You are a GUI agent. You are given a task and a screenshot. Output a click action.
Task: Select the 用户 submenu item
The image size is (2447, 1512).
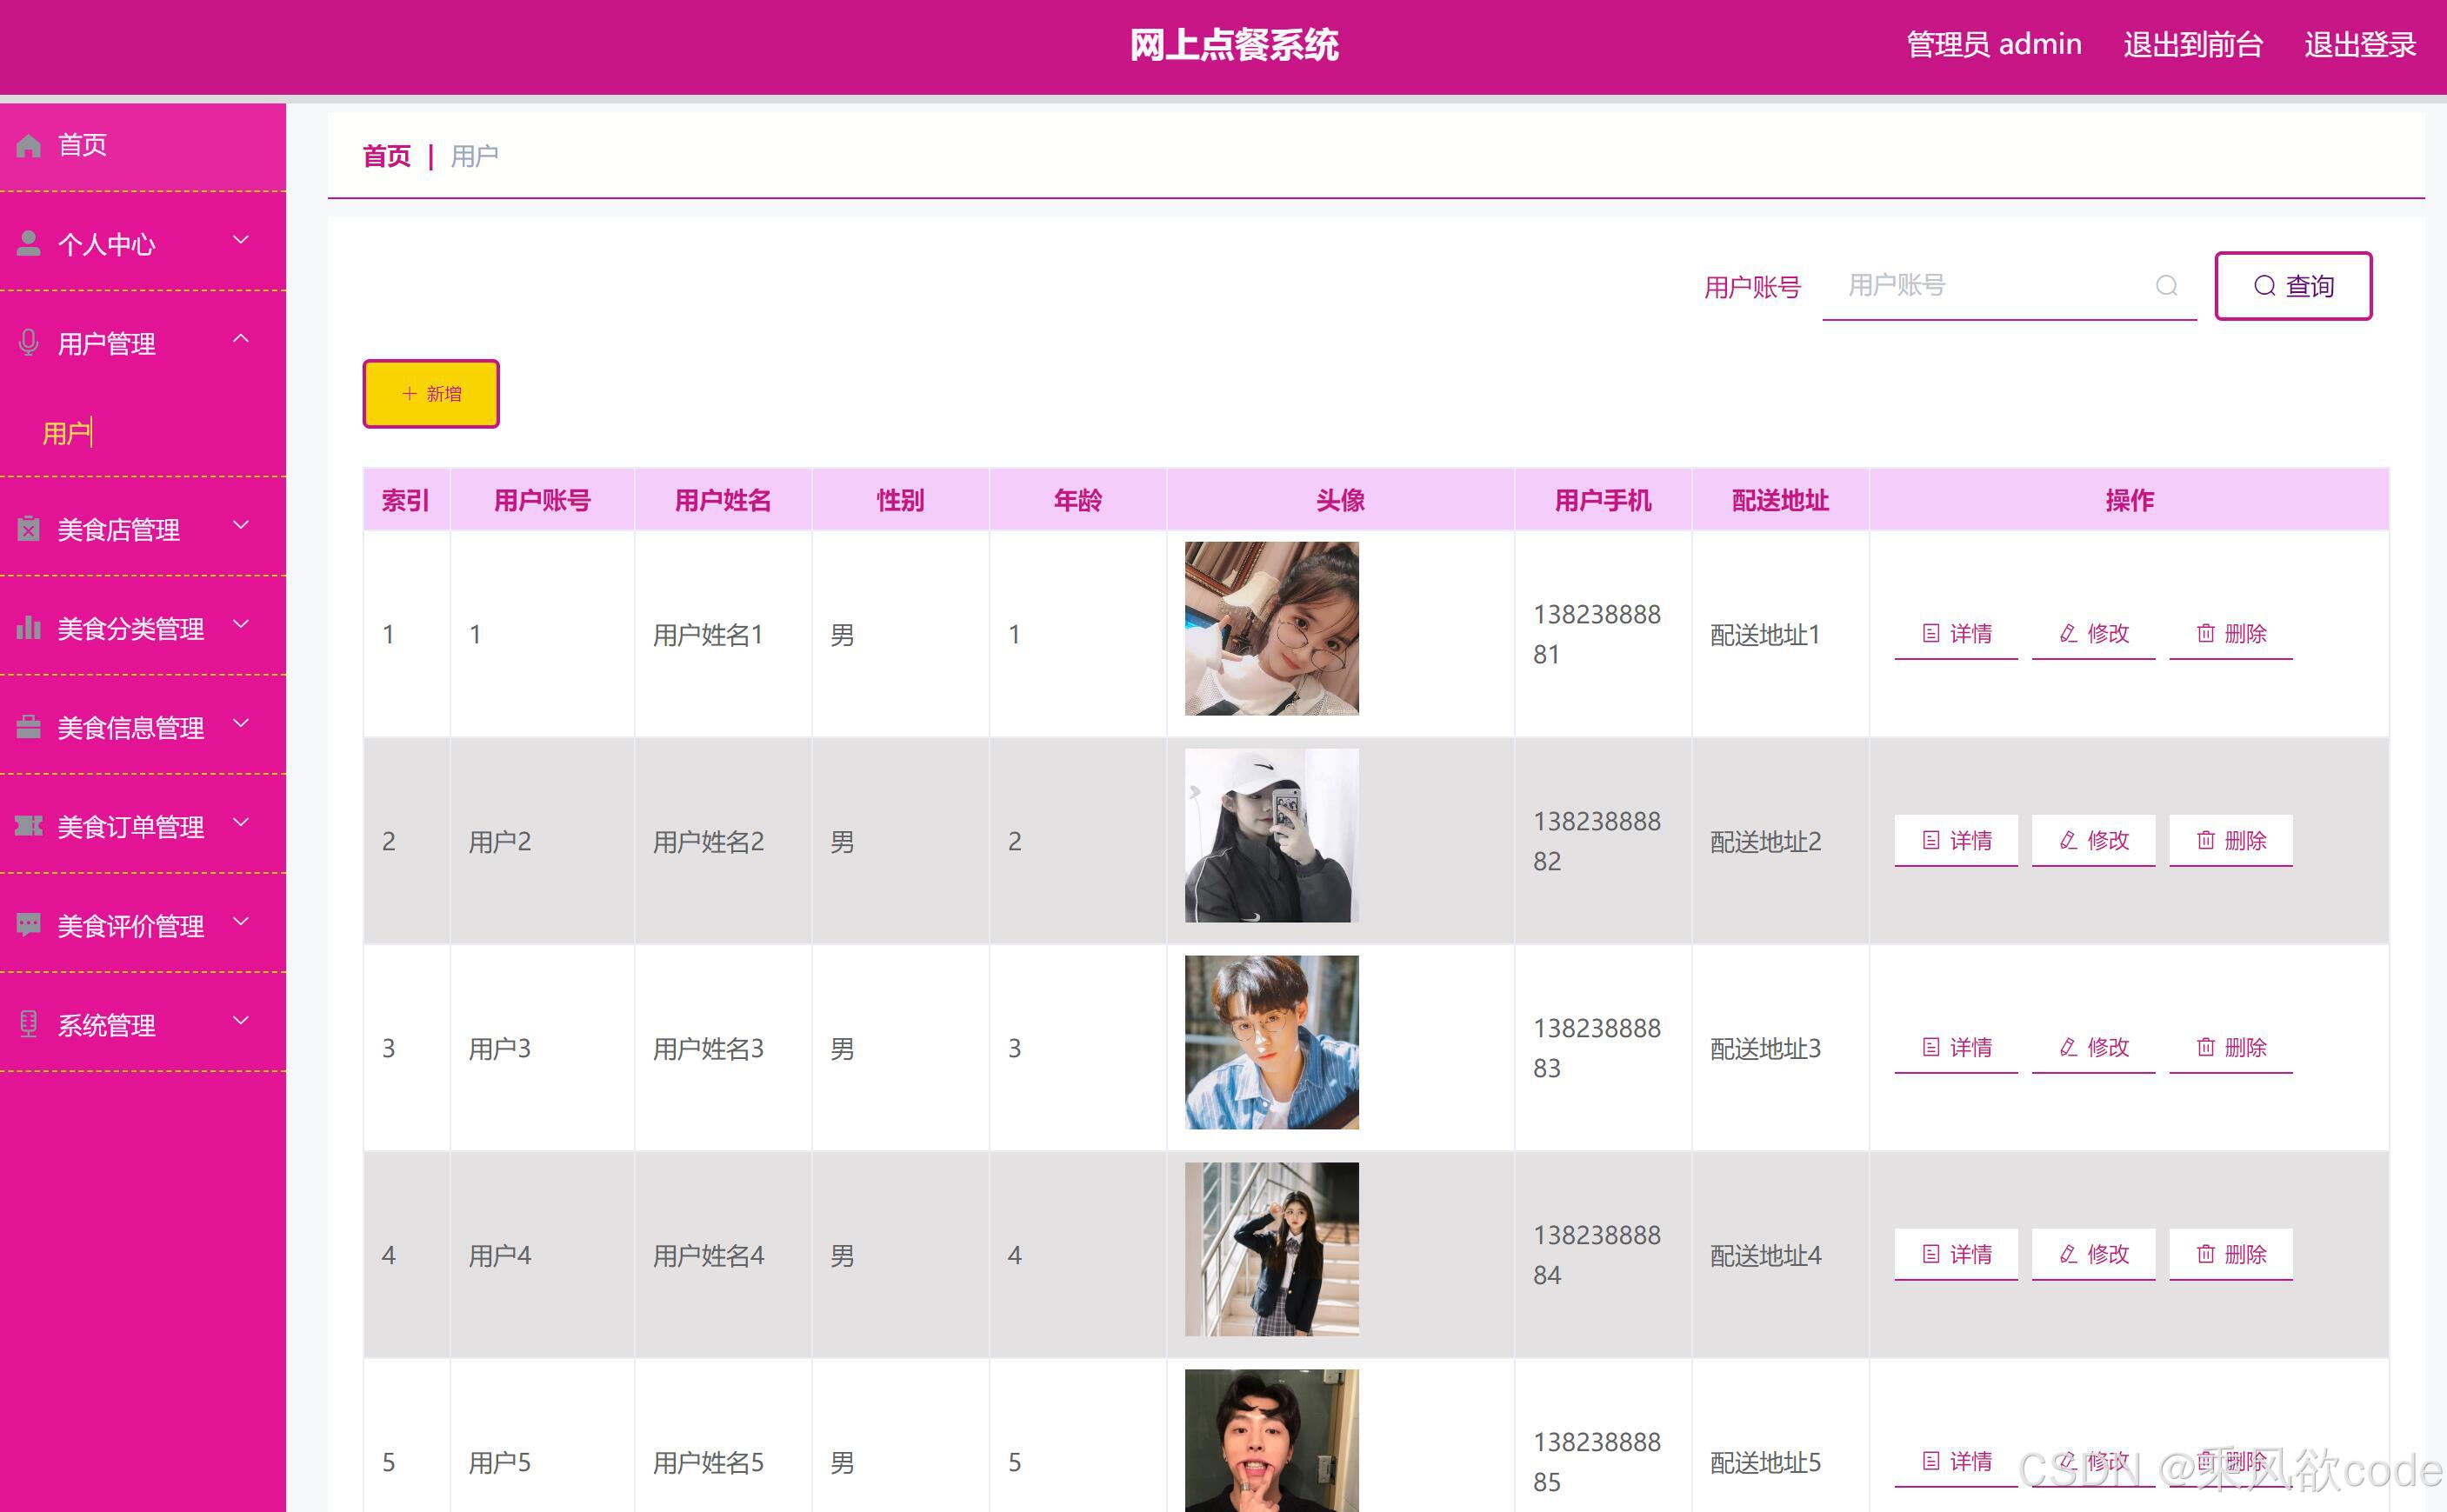tap(66, 433)
